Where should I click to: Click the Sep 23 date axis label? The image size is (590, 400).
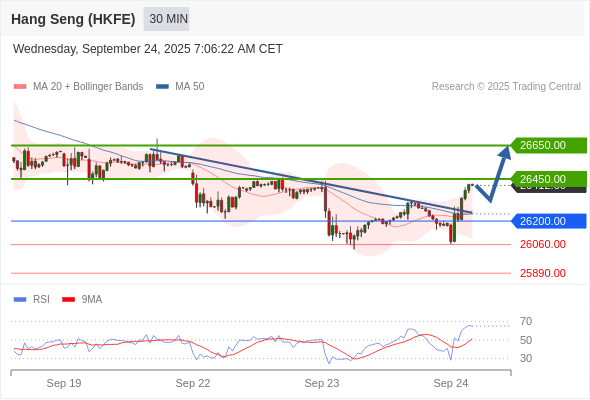coord(322,383)
